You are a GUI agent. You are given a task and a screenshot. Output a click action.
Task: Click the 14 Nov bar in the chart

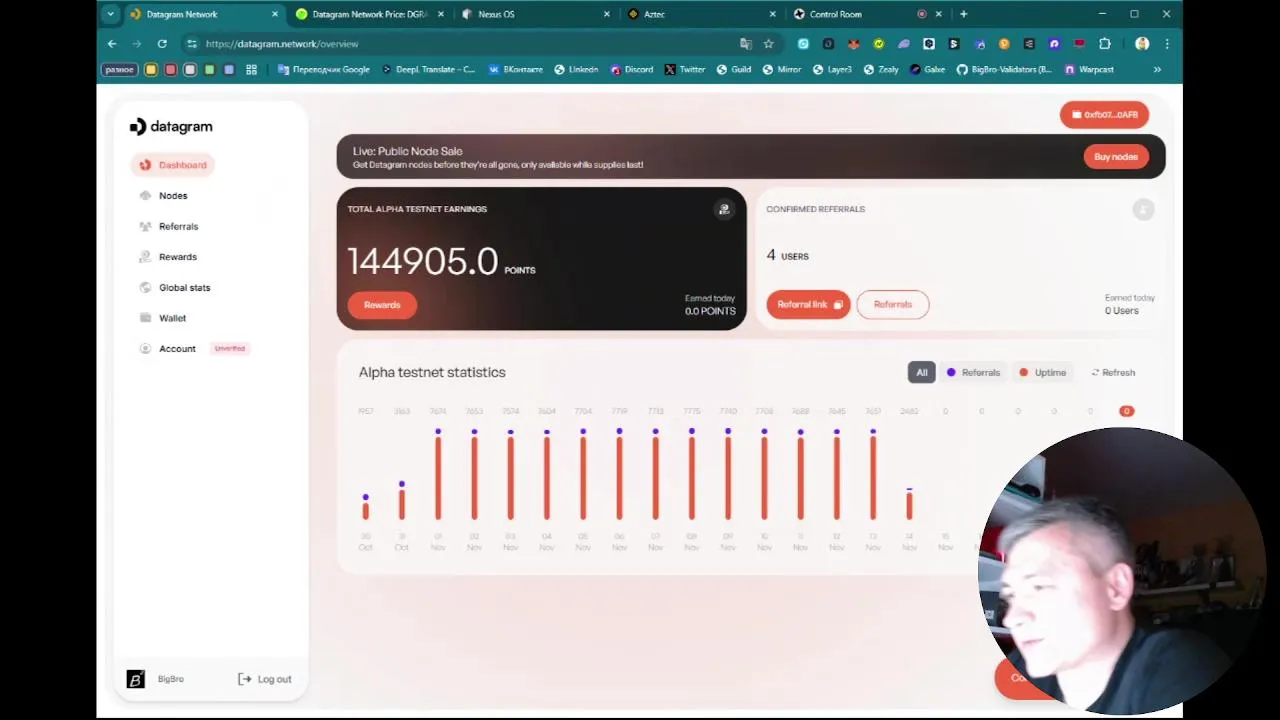(x=909, y=504)
